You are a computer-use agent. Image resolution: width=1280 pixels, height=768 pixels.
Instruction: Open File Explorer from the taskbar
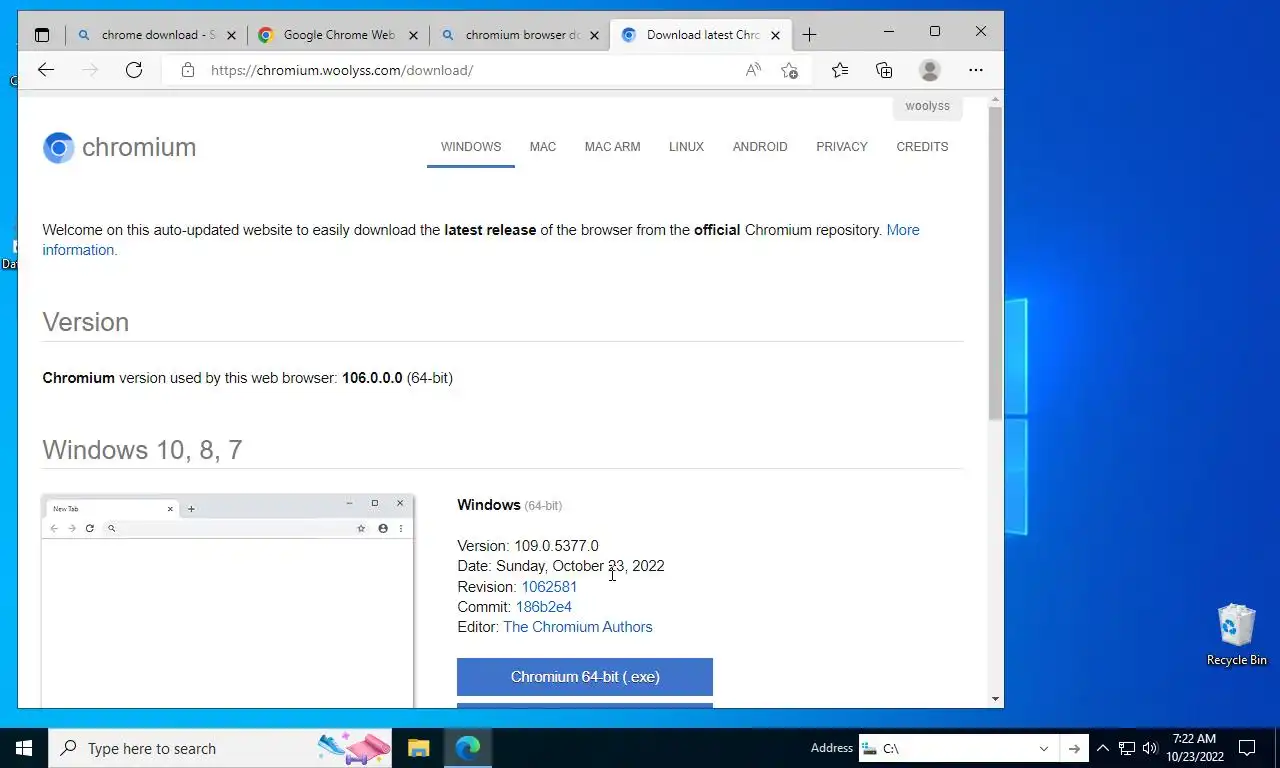tap(418, 748)
